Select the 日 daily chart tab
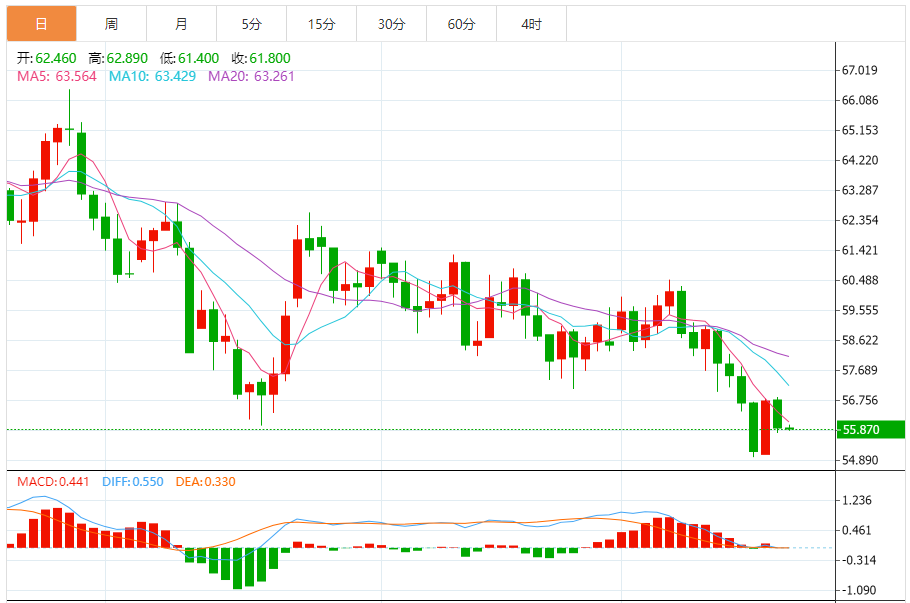The width and height of the screenshot is (910, 603). point(41,24)
